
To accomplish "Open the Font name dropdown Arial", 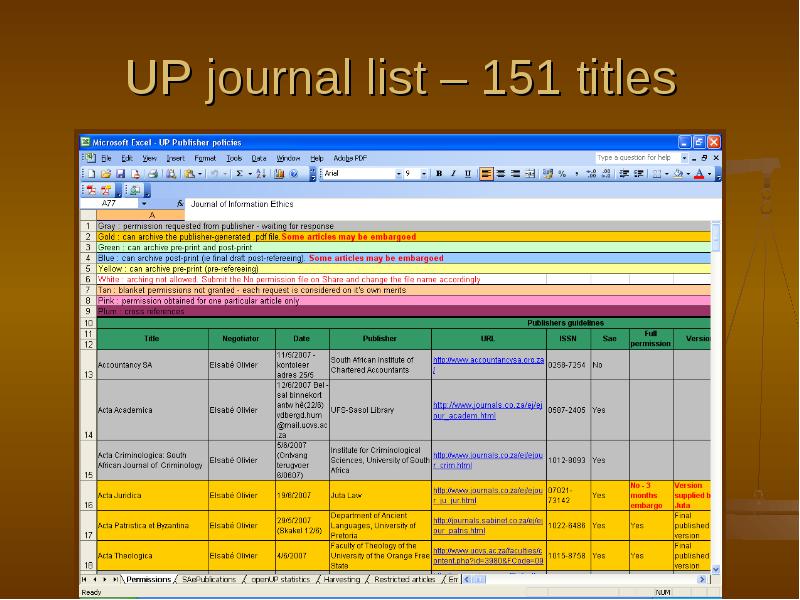I will [x=398, y=174].
